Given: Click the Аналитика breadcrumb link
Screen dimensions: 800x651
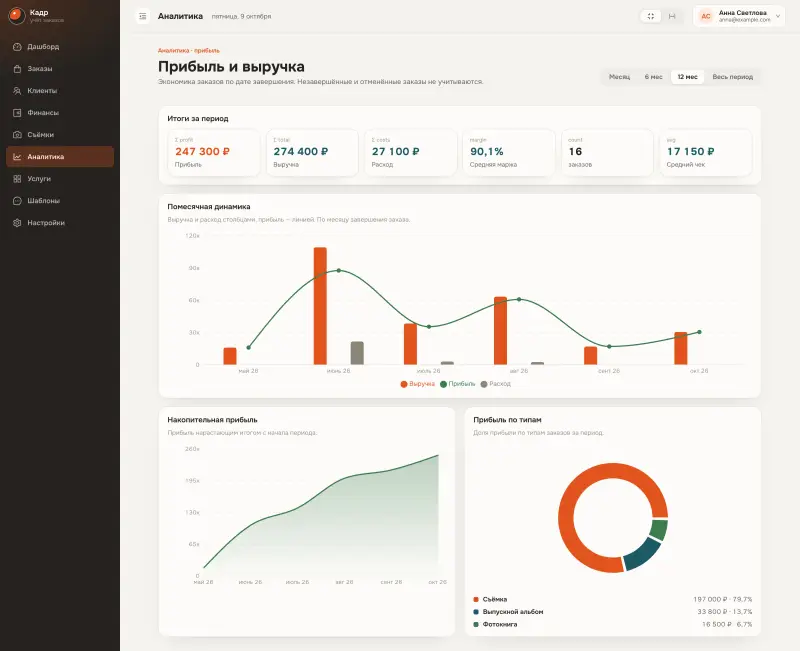Looking at the screenshot, I should point(173,51).
